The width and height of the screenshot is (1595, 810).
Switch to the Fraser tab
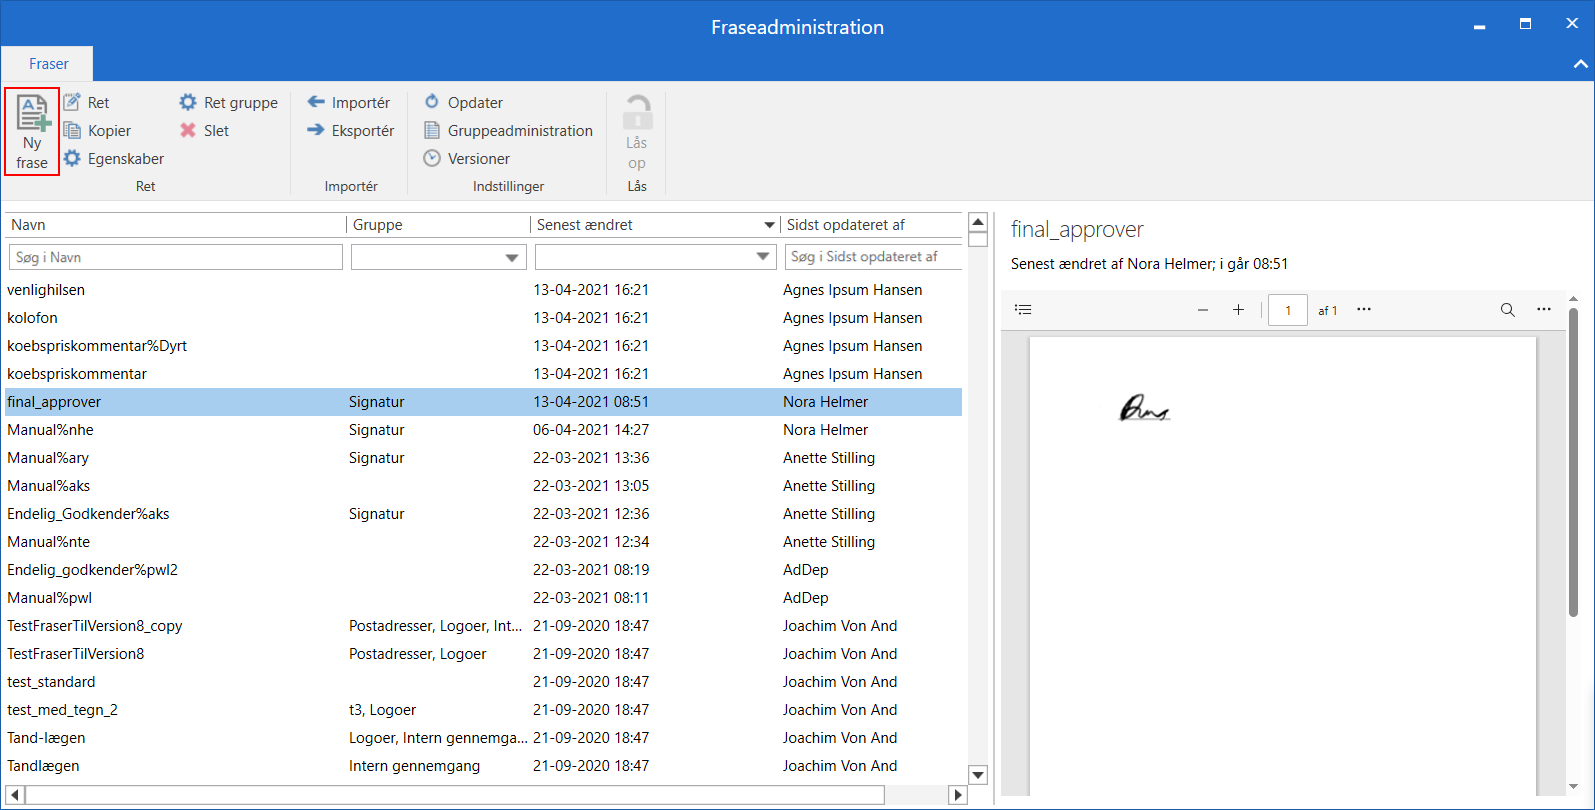click(x=48, y=64)
